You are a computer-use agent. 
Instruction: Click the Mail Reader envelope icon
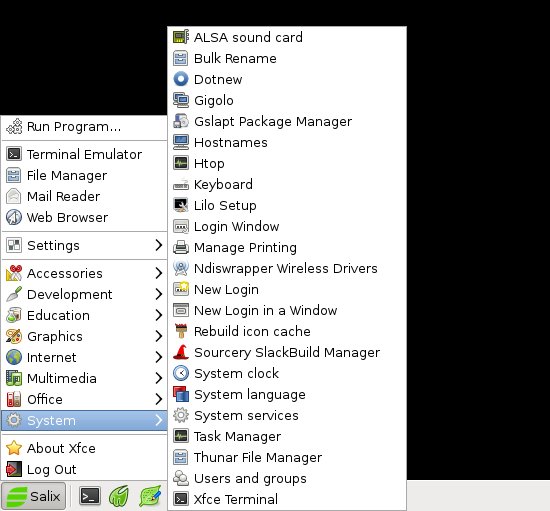click(14, 196)
